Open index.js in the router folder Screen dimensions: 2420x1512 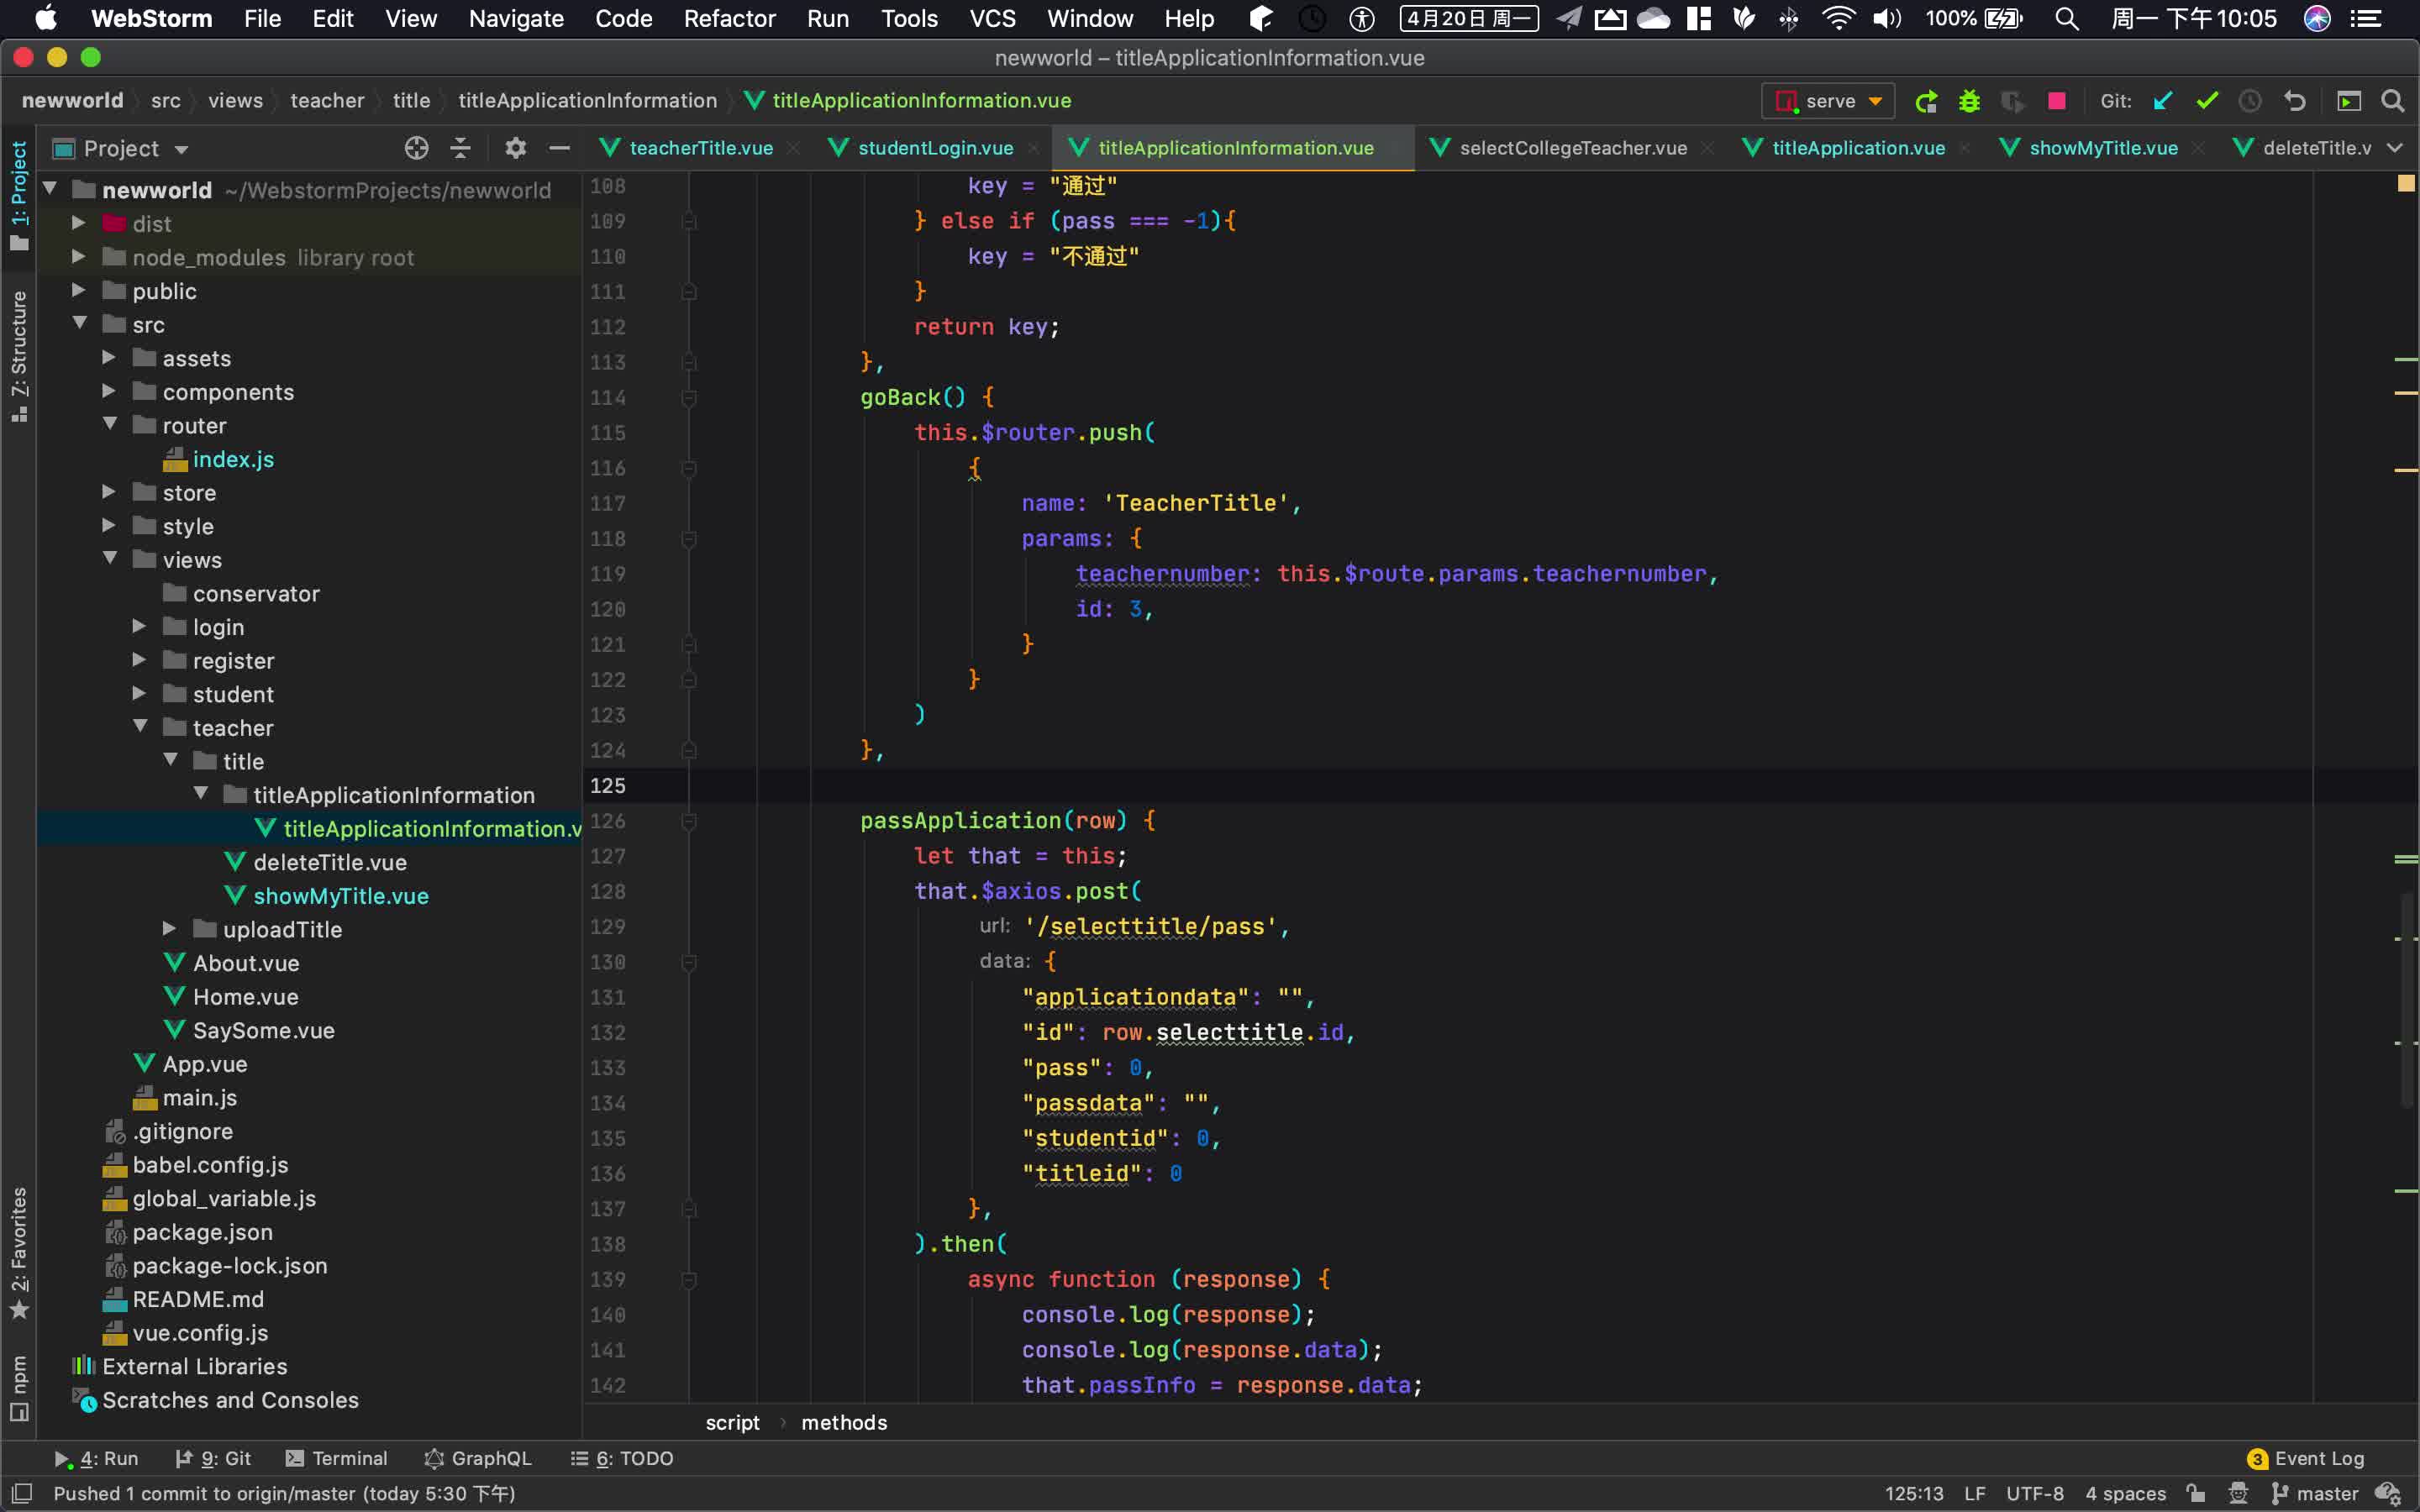[233, 459]
